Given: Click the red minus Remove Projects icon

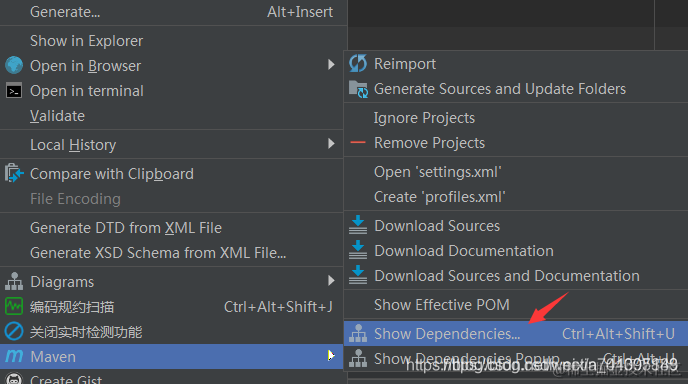Looking at the screenshot, I should click(358, 143).
